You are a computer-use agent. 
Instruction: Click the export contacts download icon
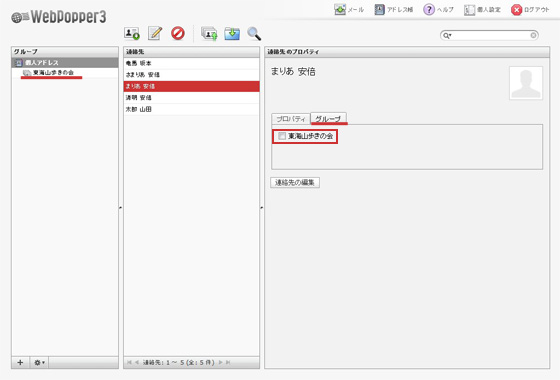(x=232, y=34)
